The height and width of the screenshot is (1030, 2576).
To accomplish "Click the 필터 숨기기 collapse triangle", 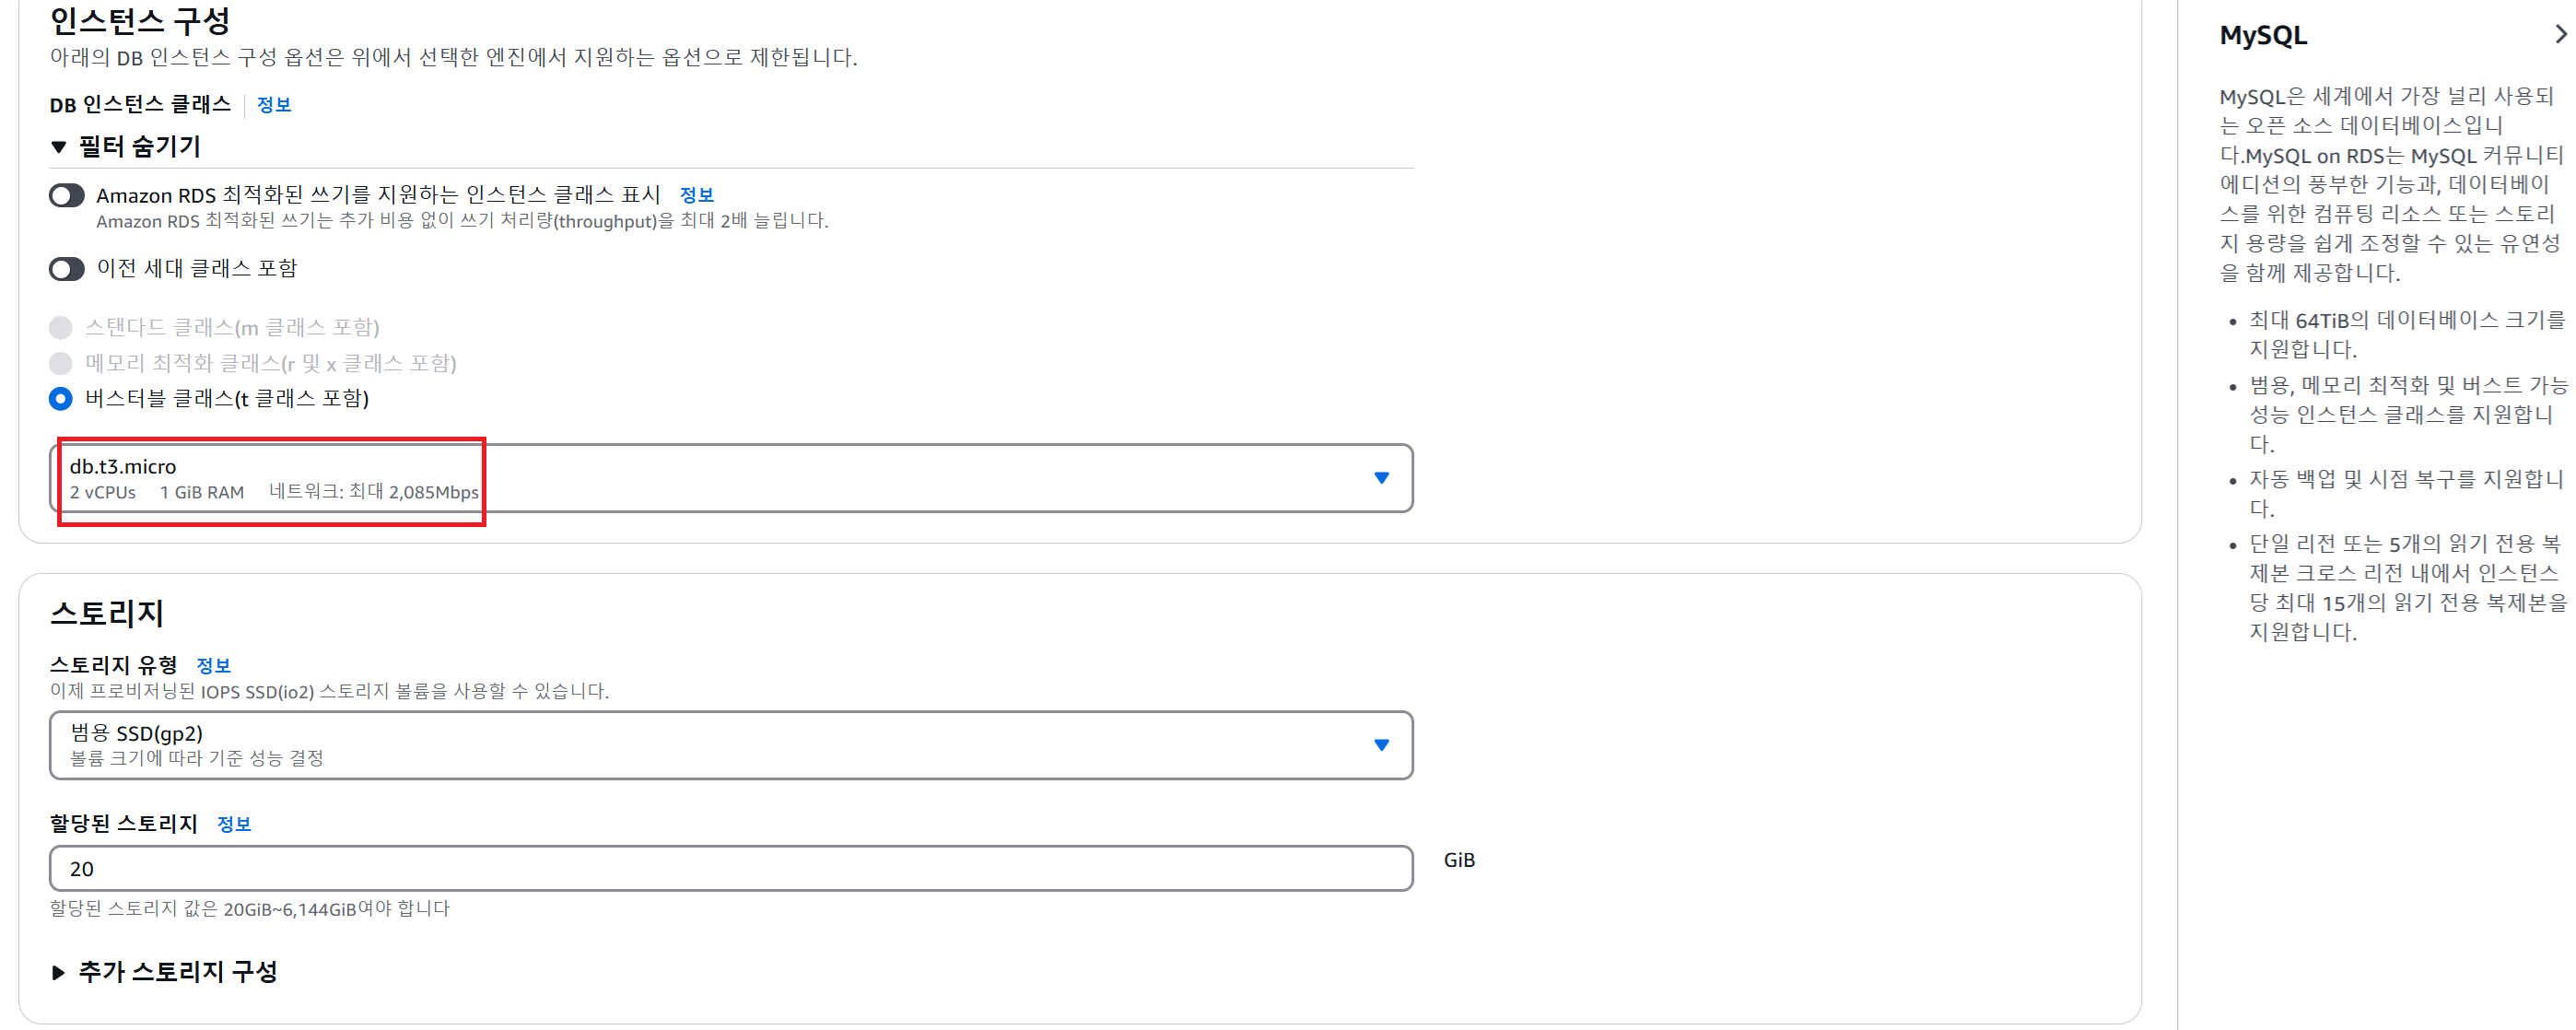I will coord(59,148).
